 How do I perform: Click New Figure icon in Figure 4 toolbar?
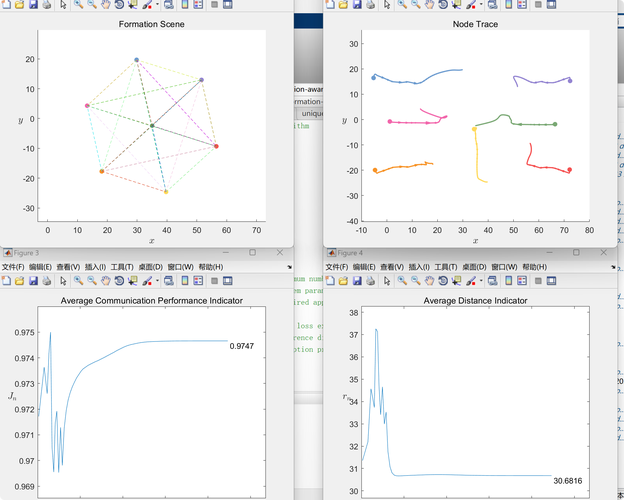[x=331, y=282]
